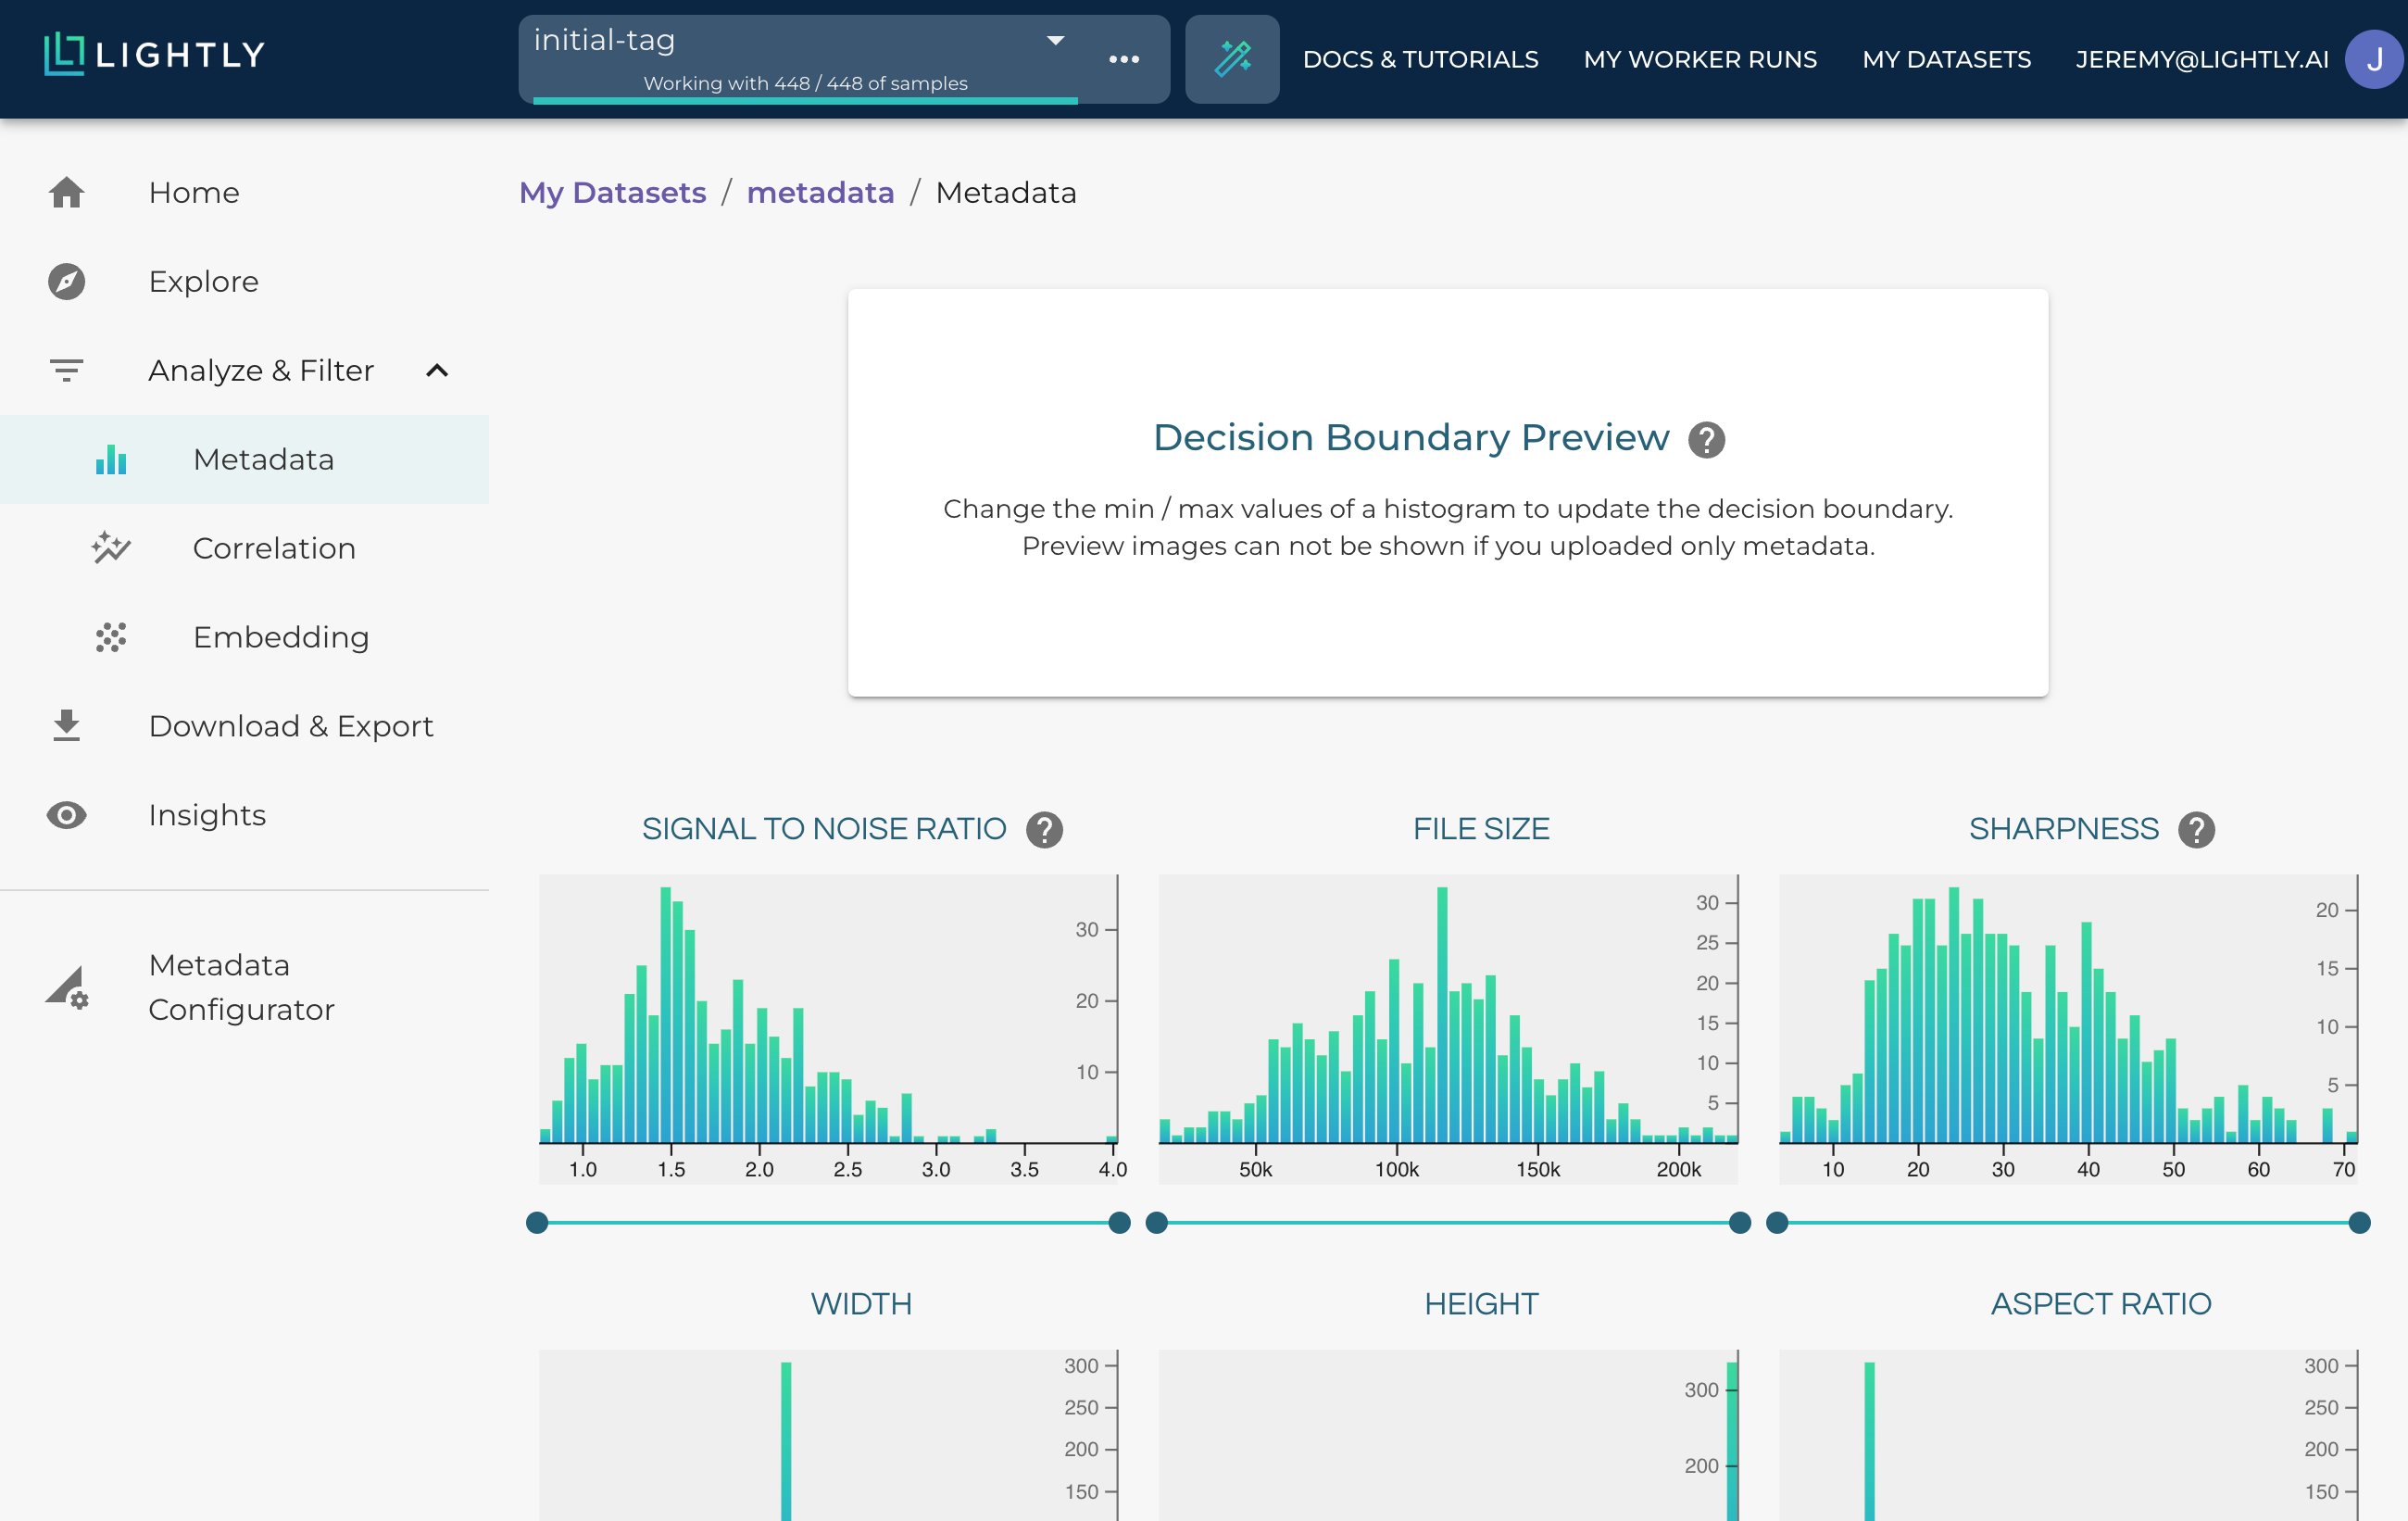2408x1521 pixels.
Task: Click the magic wand icon button
Action: pyautogui.click(x=1231, y=59)
